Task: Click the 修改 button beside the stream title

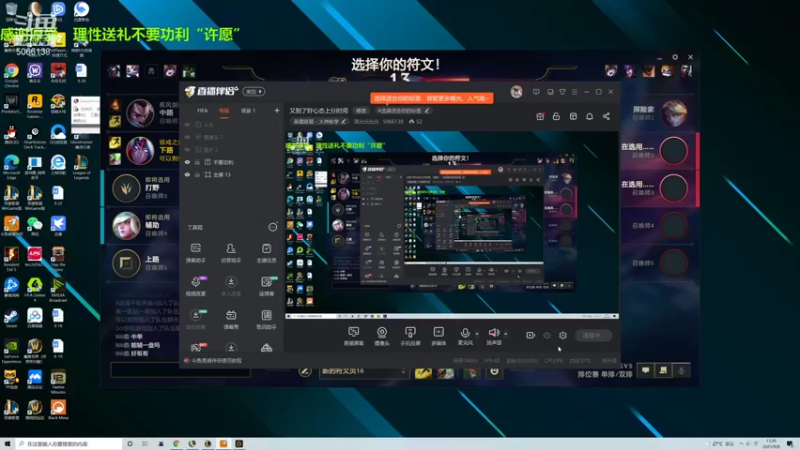Action: click(x=361, y=111)
